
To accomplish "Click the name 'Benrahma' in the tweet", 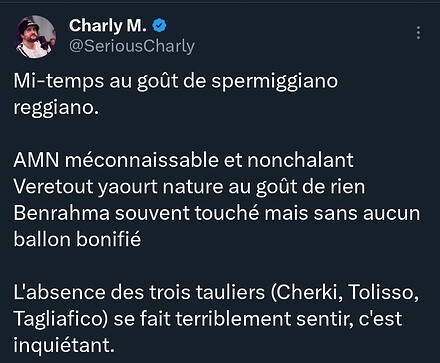I will 62,213.
